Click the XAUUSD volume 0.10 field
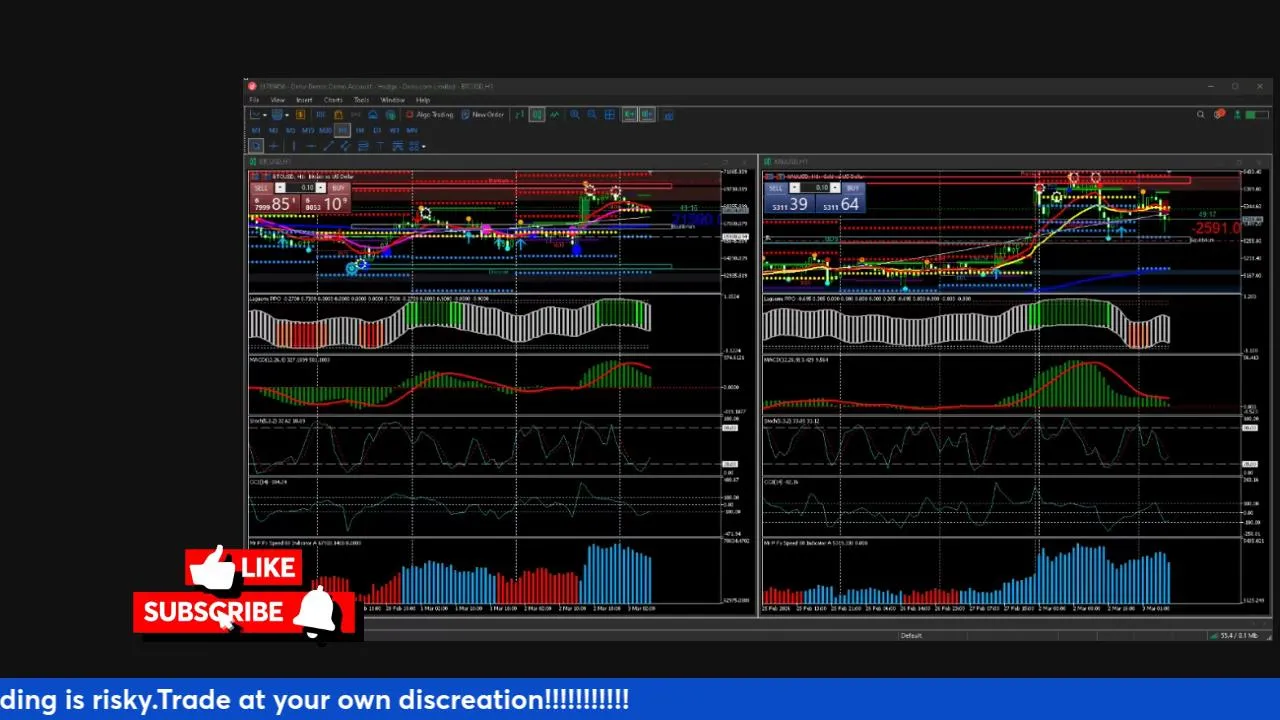This screenshot has height=720, width=1280. 815,188
